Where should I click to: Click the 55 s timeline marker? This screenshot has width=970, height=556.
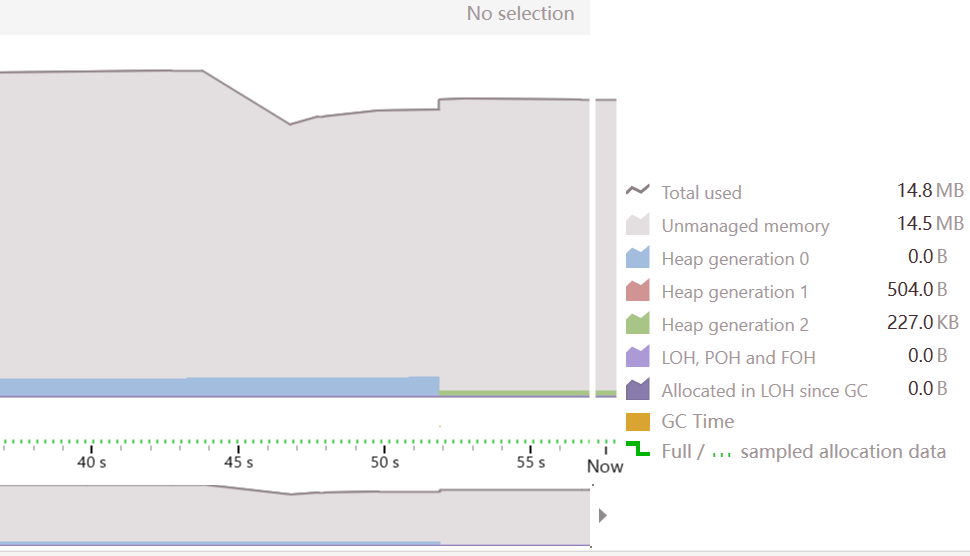(x=531, y=462)
